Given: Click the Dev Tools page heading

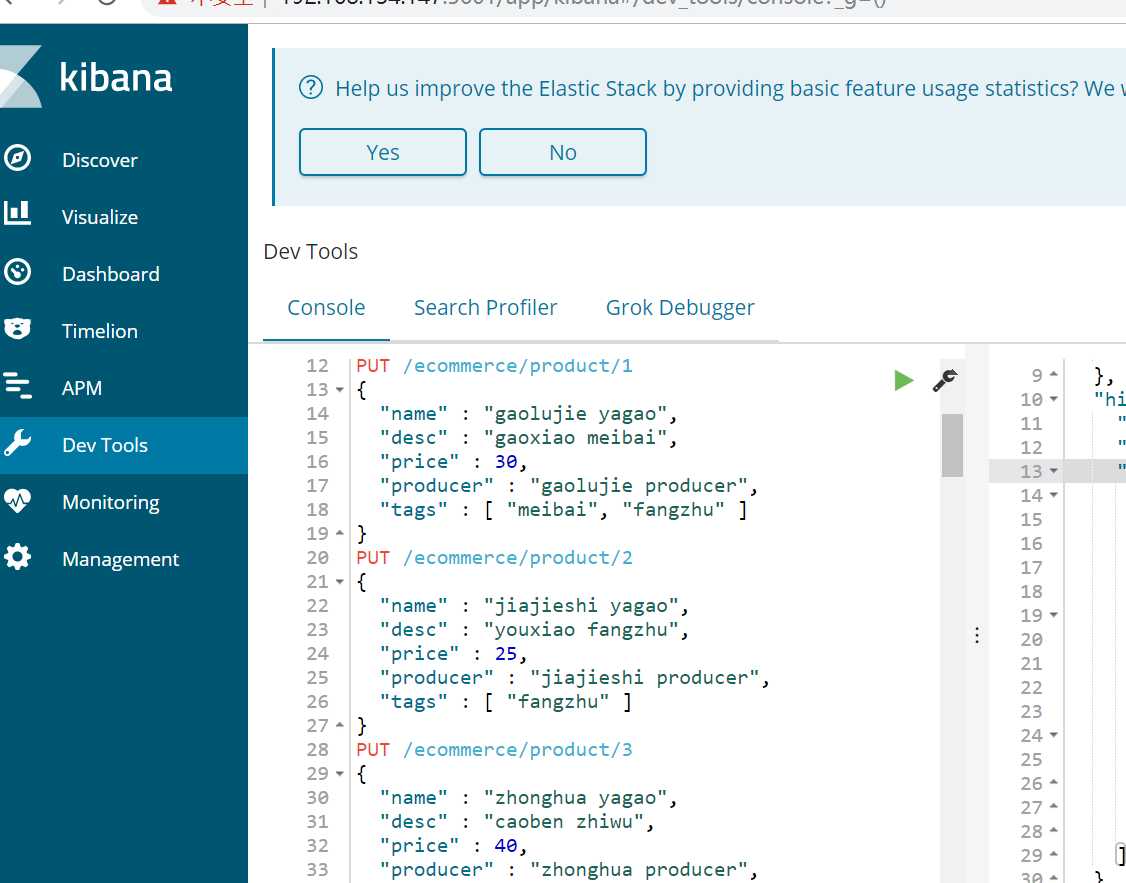Looking at the screenshot, I should pos(311,252).
